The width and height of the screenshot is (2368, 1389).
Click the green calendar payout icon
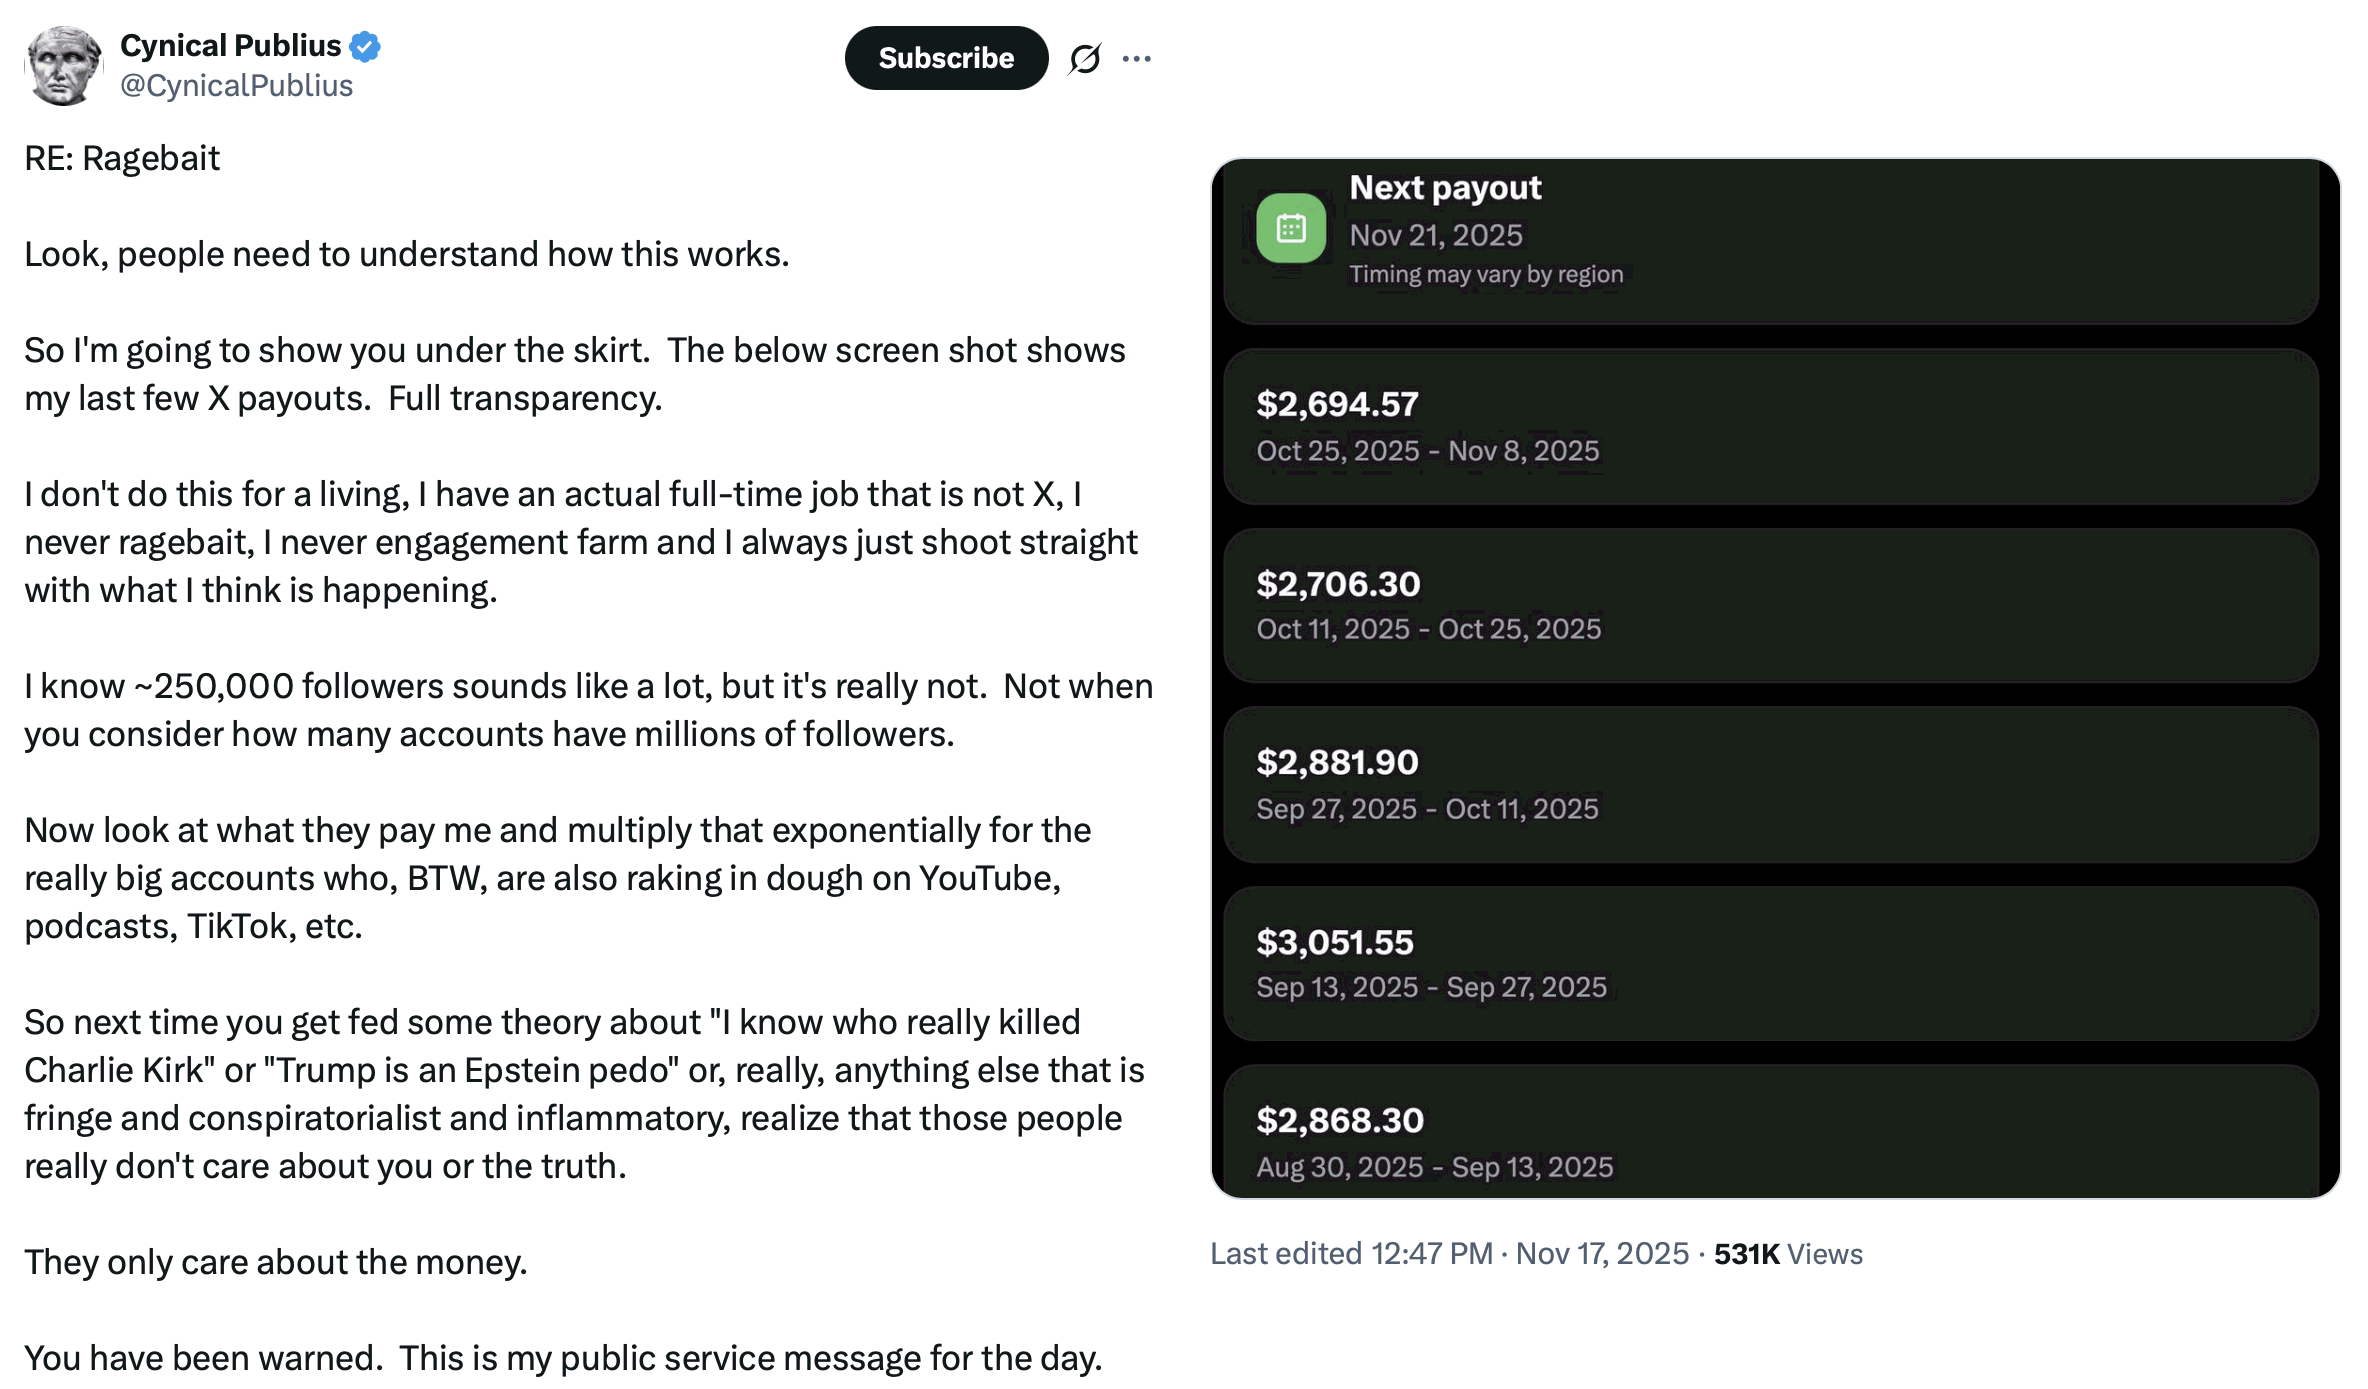1291,231
